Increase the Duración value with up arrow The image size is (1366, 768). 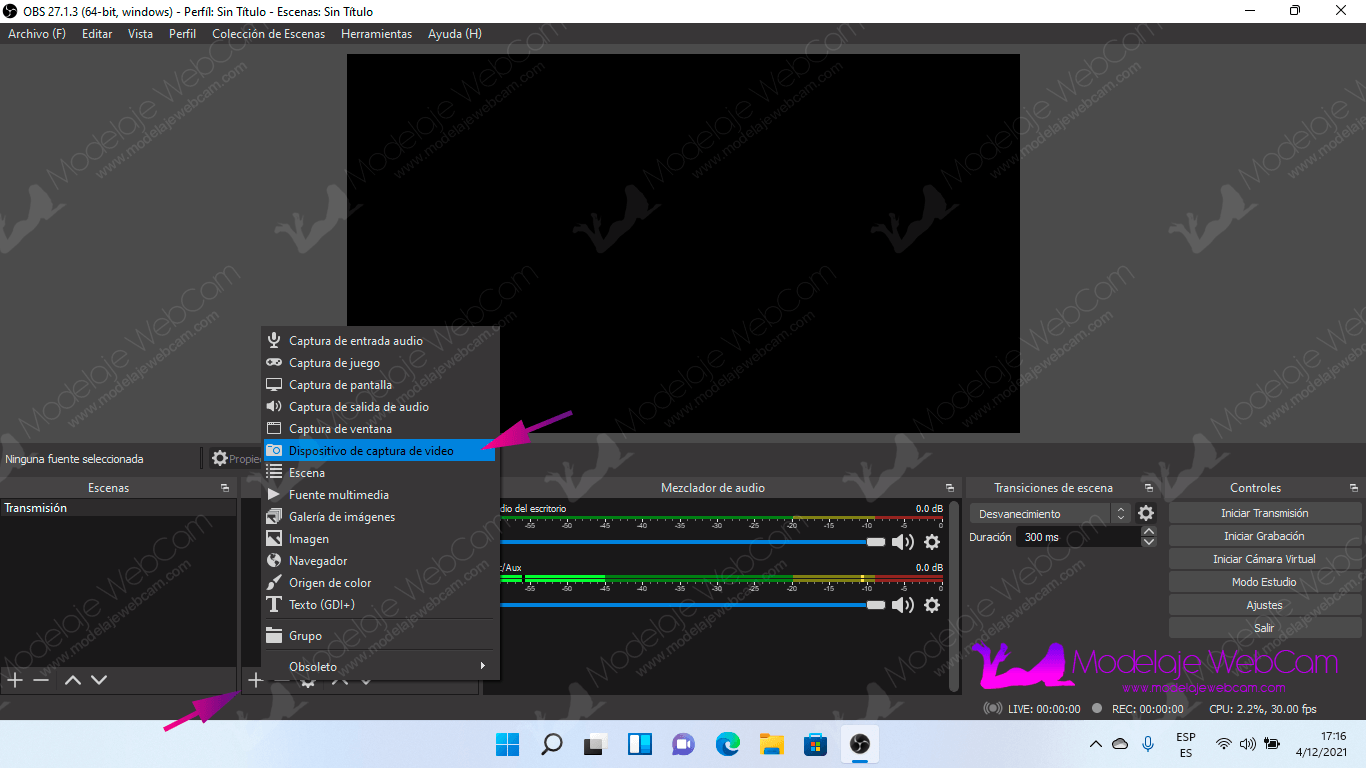(1148, 532)
